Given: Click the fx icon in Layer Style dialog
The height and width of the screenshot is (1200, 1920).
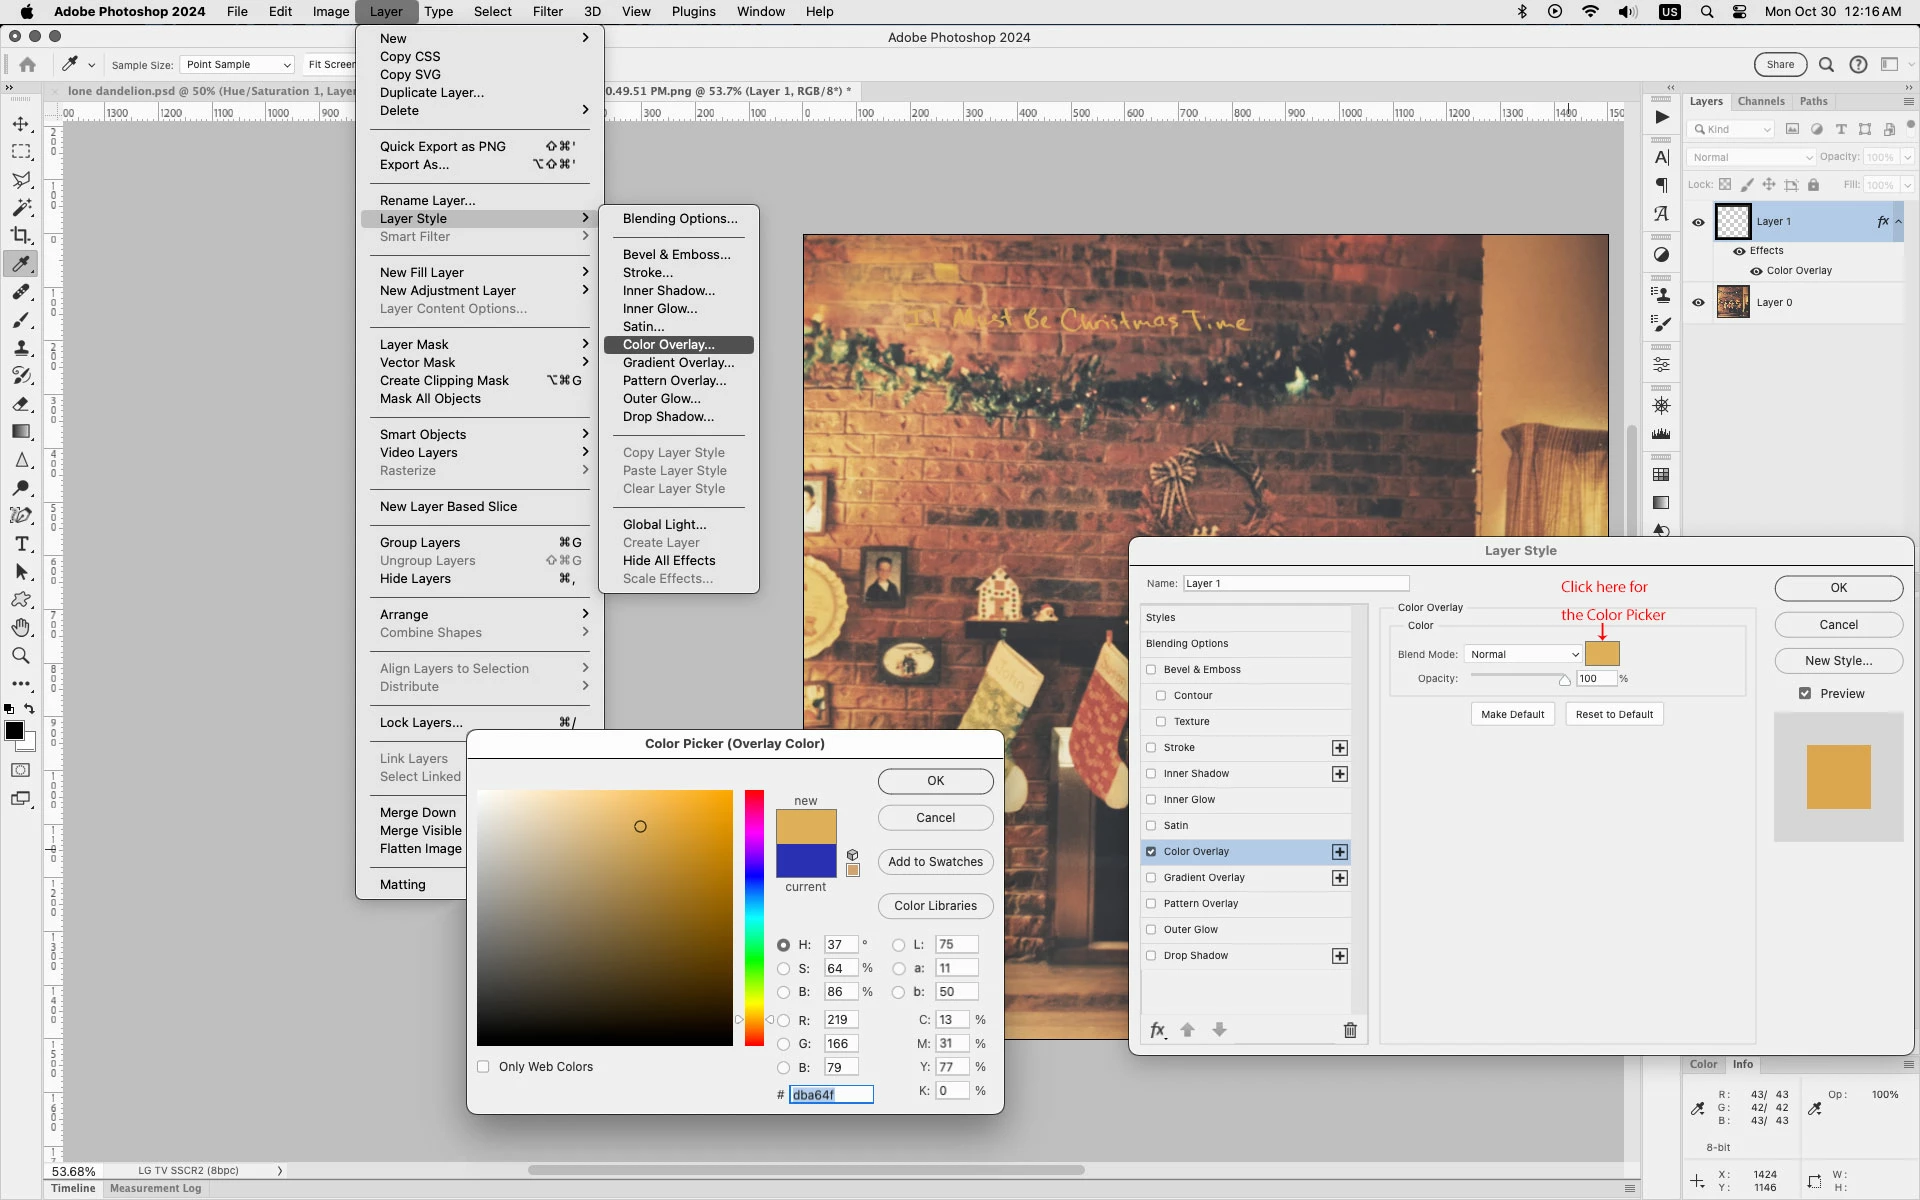Looking at the screenshot, I should tap(1157, 1030).
